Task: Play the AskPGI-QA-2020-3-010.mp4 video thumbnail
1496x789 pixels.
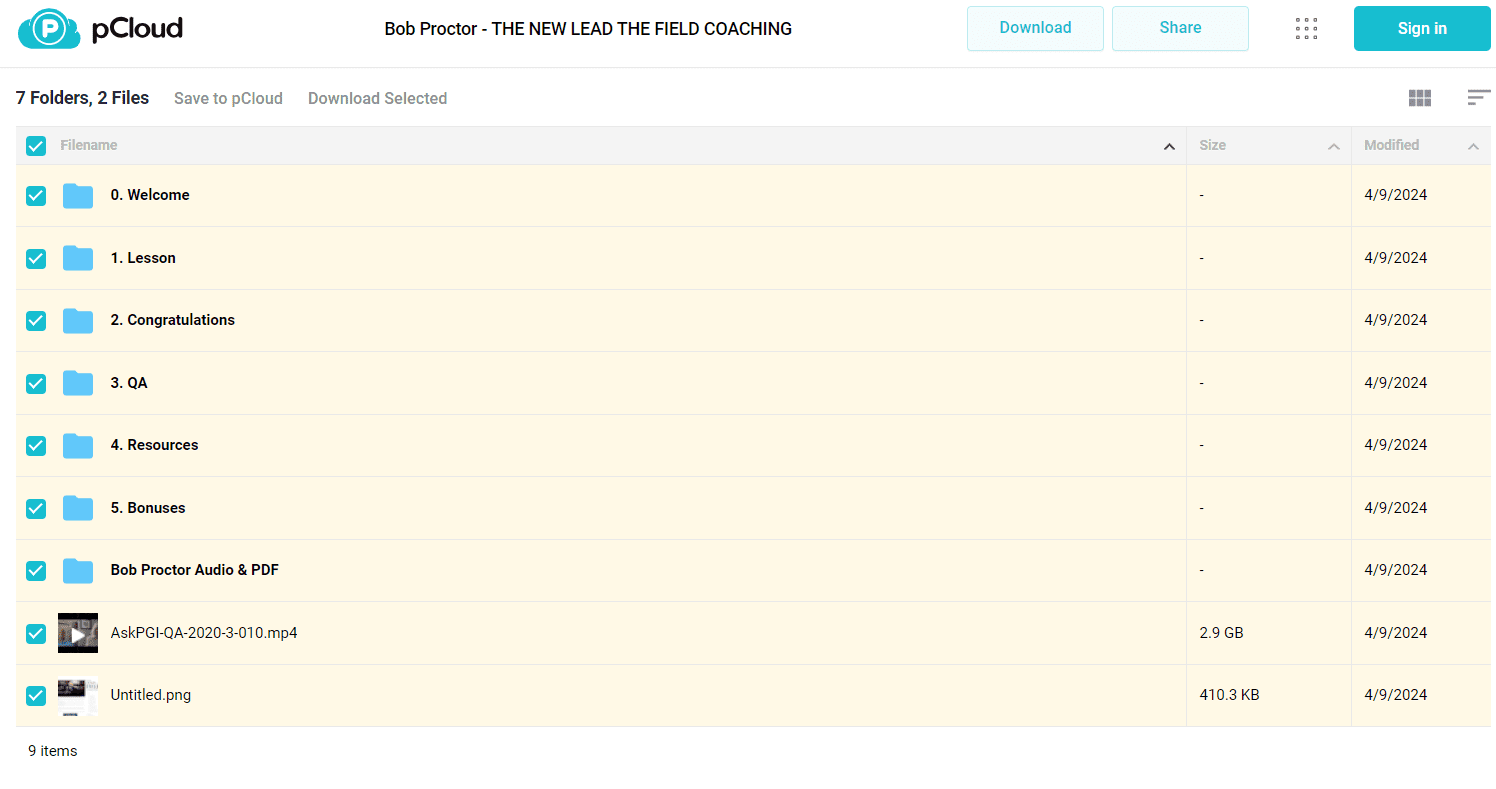Action: [x=78, y=633]
